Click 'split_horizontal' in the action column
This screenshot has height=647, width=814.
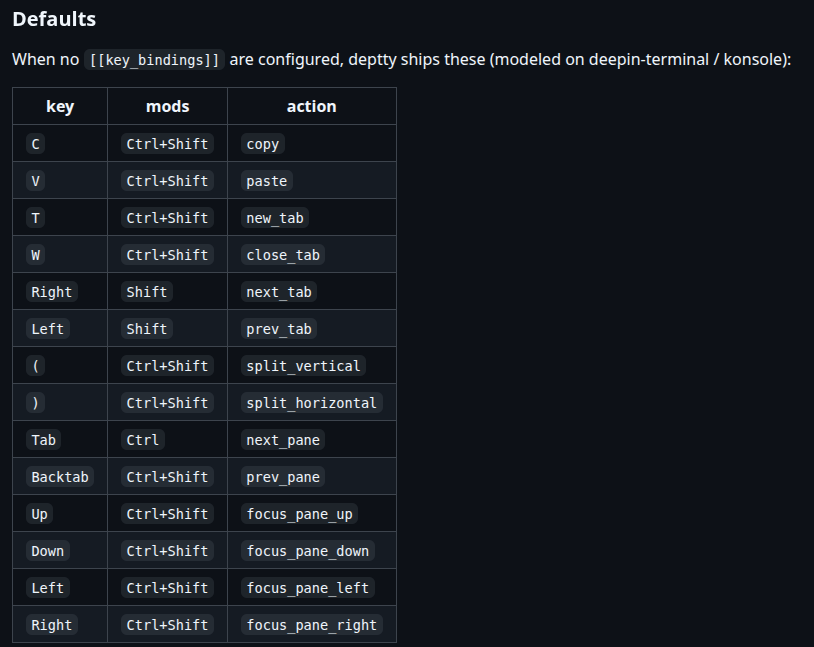[x=311, y=403]
